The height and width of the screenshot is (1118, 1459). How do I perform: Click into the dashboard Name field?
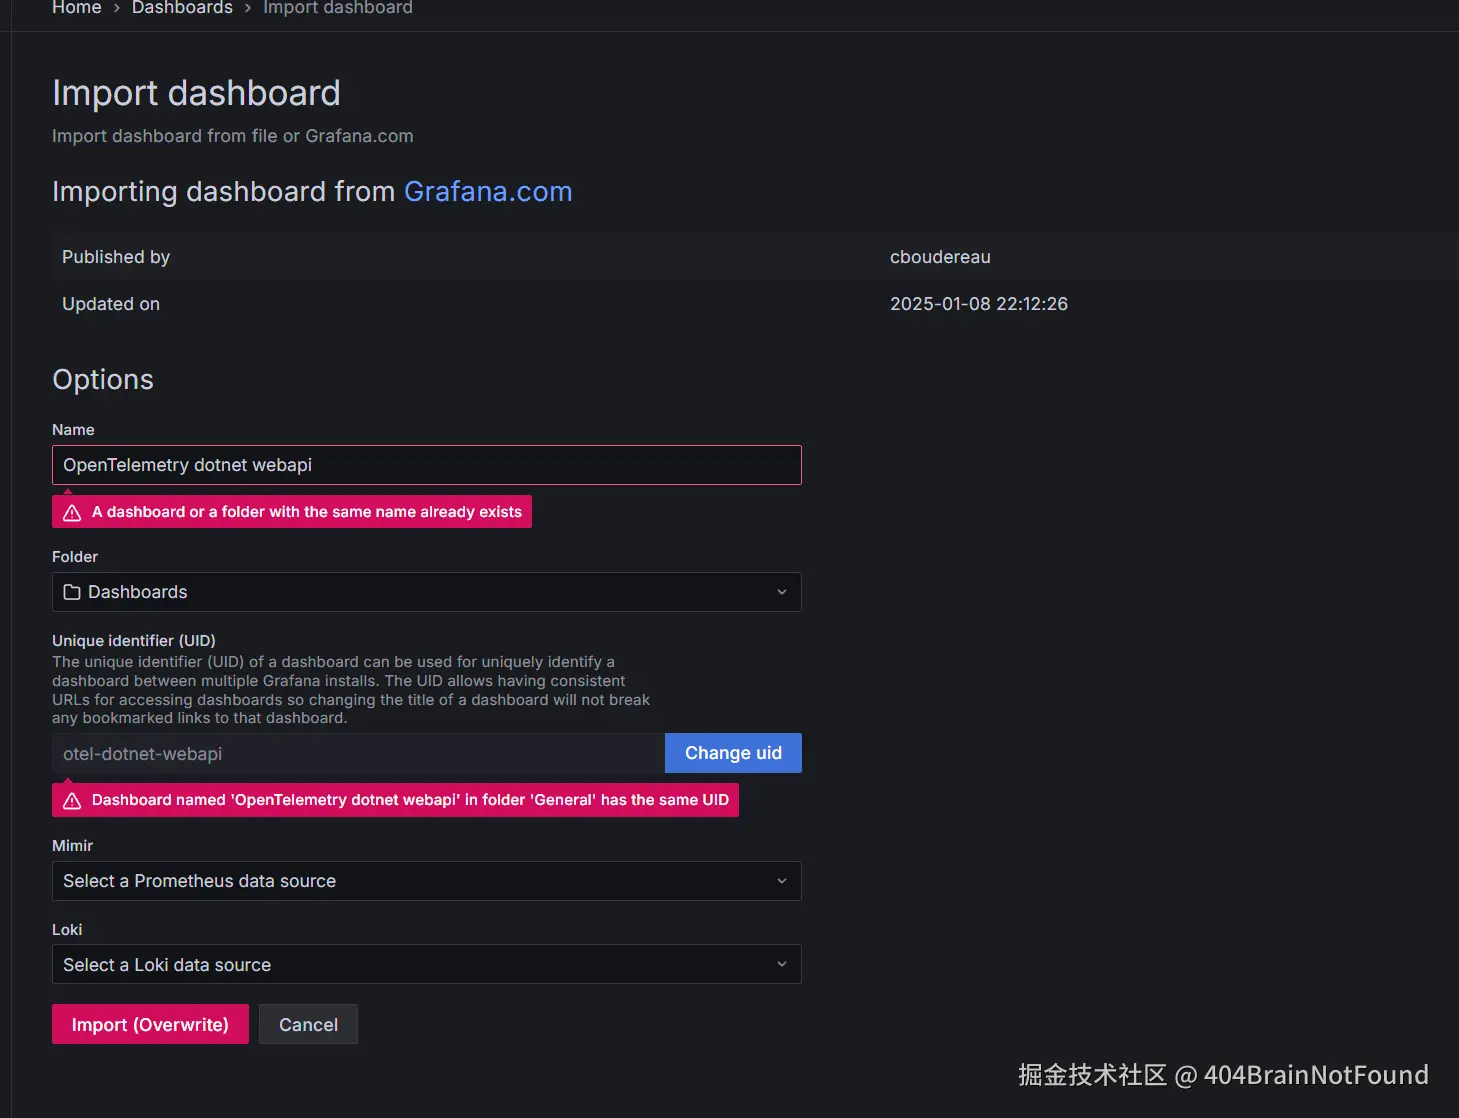tap(427, 465)
